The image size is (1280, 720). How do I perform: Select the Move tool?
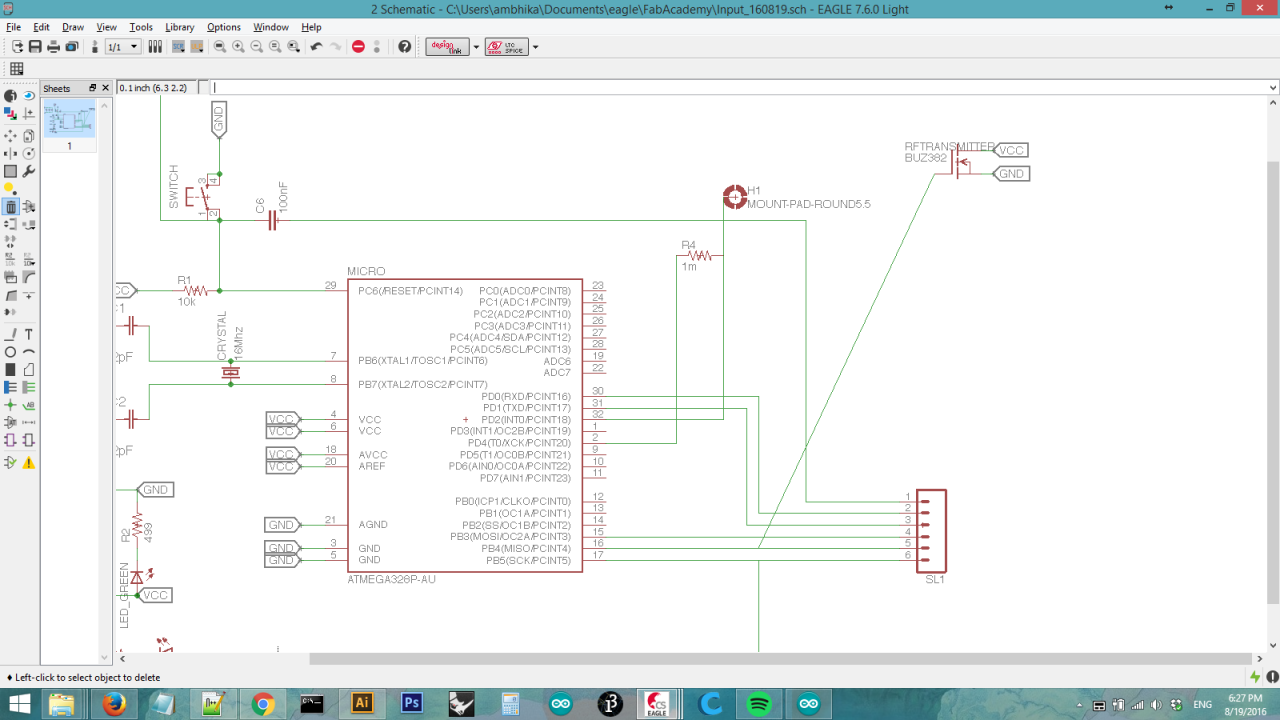[x=10, y=135]
